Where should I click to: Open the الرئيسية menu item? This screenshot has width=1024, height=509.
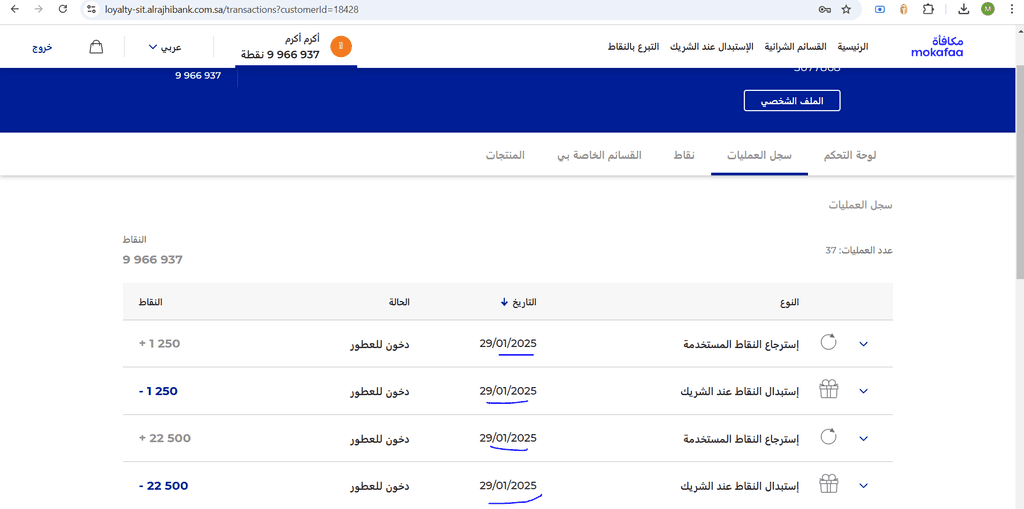[x=854, y=47]
